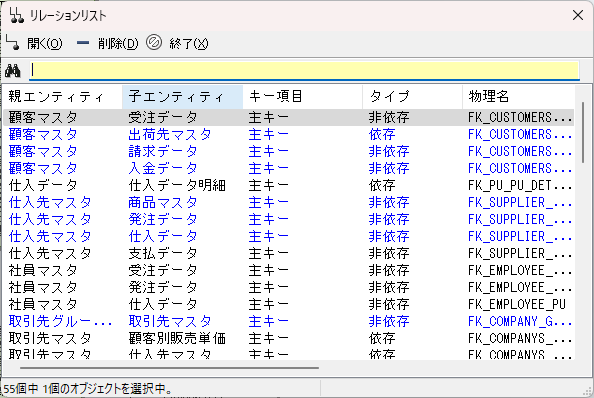Image resolution: width=594 pixels, height=398 pixels.
Task: Sort by 子エンティティ column header
Action: click(182, 97)
